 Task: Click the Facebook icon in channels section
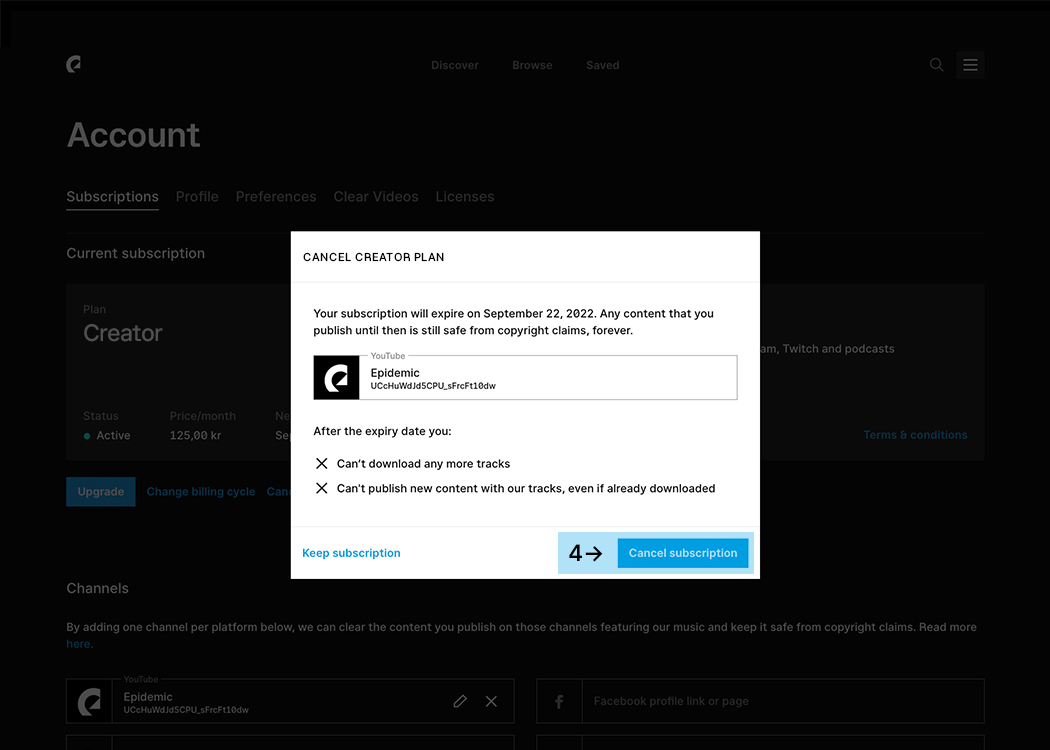(559, 701)
